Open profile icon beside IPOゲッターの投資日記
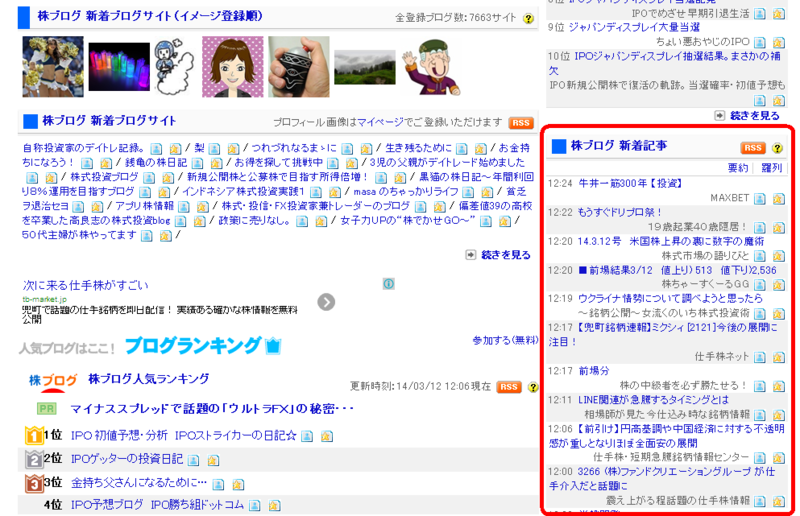The image size is (800, 516). 193,460
